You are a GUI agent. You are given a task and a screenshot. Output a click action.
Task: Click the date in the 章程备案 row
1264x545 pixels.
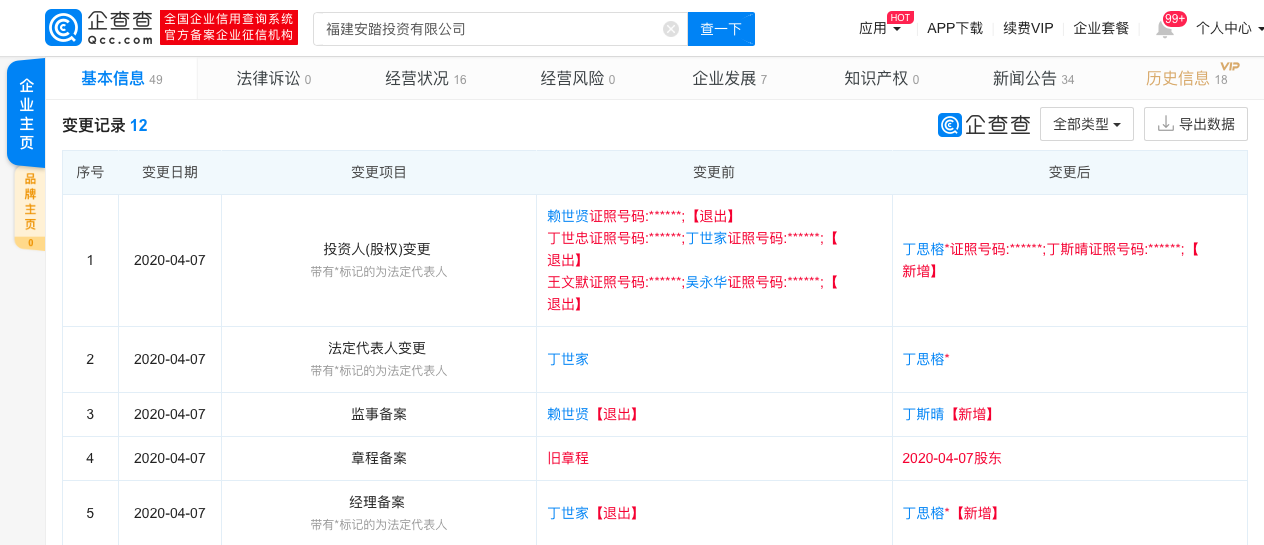[170, 458]
